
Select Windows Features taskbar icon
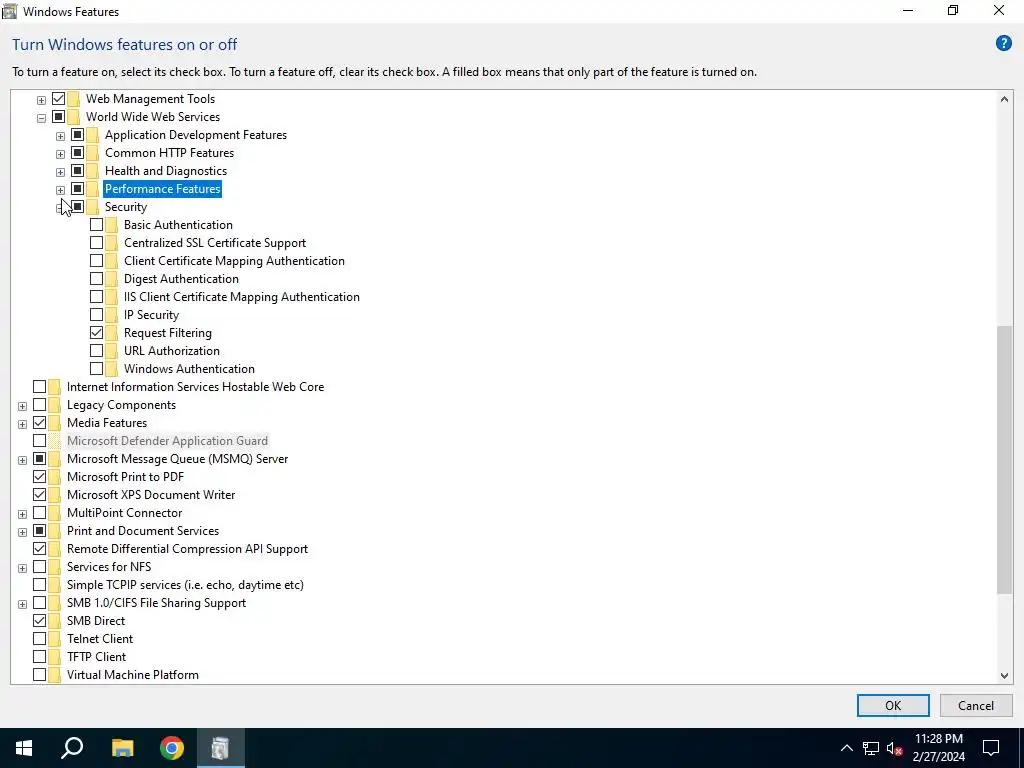pyautogui.click(x=221, y=748)
